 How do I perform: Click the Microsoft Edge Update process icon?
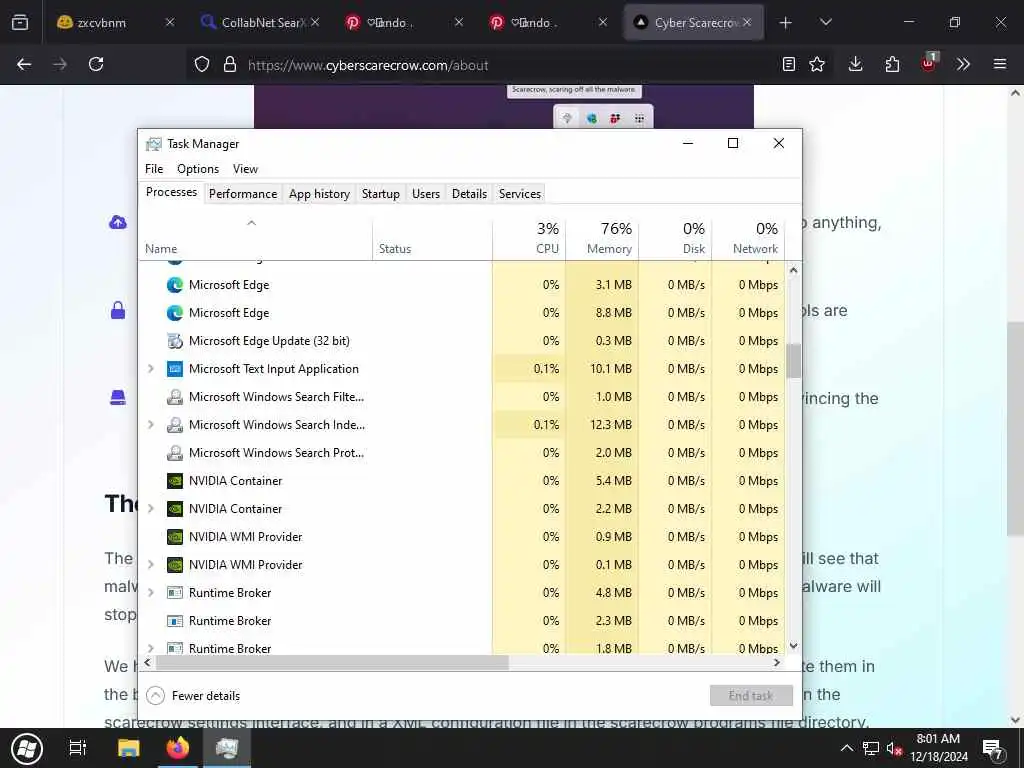click(x=174, y=341)
